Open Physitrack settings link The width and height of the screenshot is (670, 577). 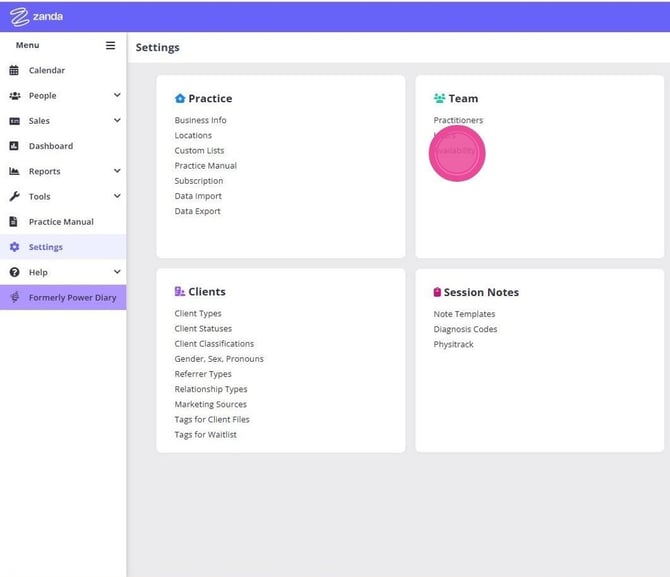pos(453,344)
